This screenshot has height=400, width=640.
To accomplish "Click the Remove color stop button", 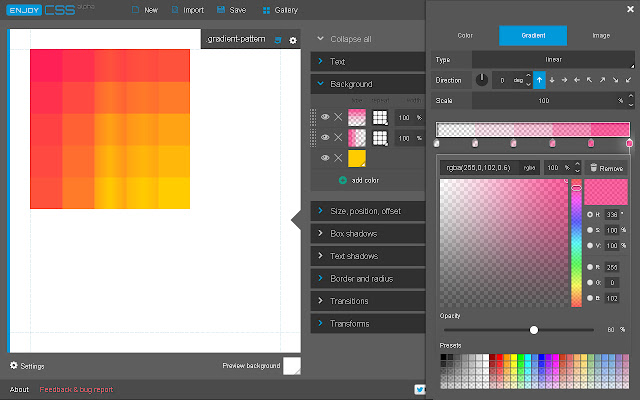I will [x=607, y=168].
